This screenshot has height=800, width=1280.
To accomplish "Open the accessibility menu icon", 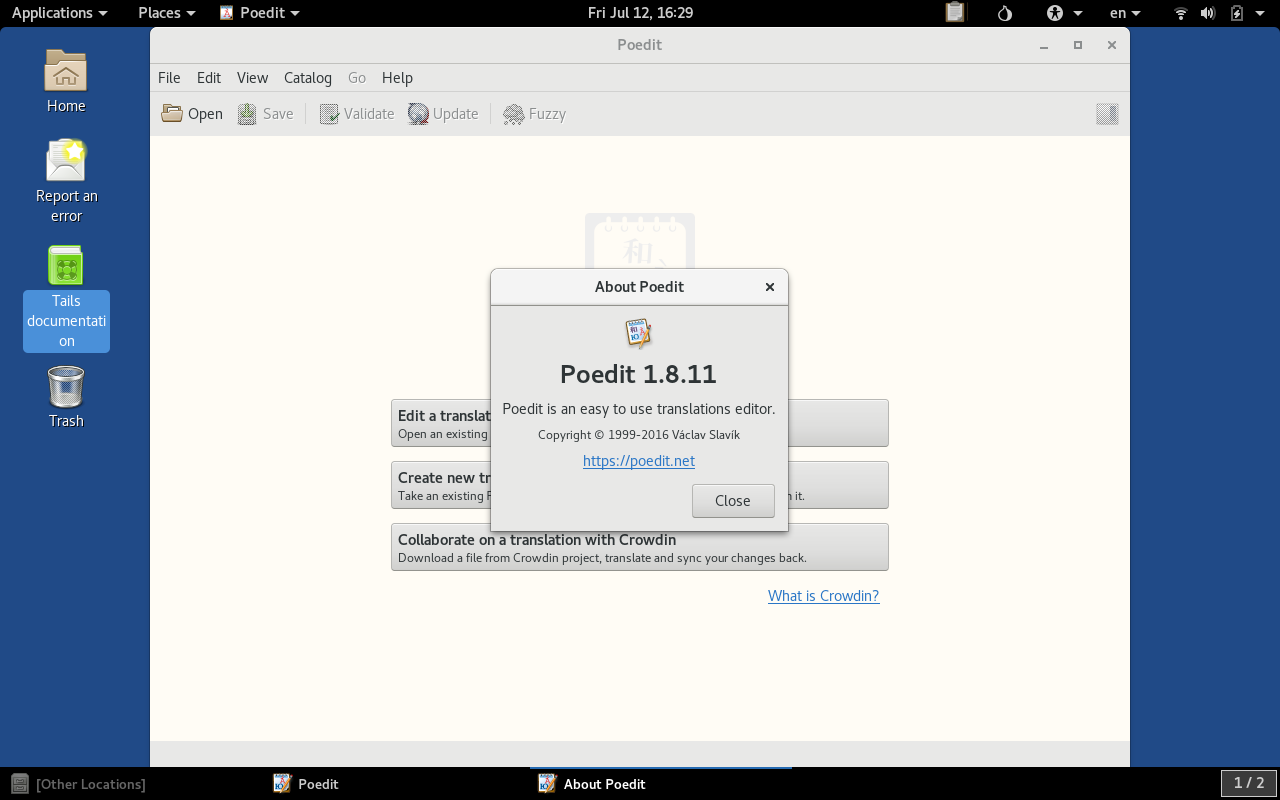I will tap(1055, 13).
